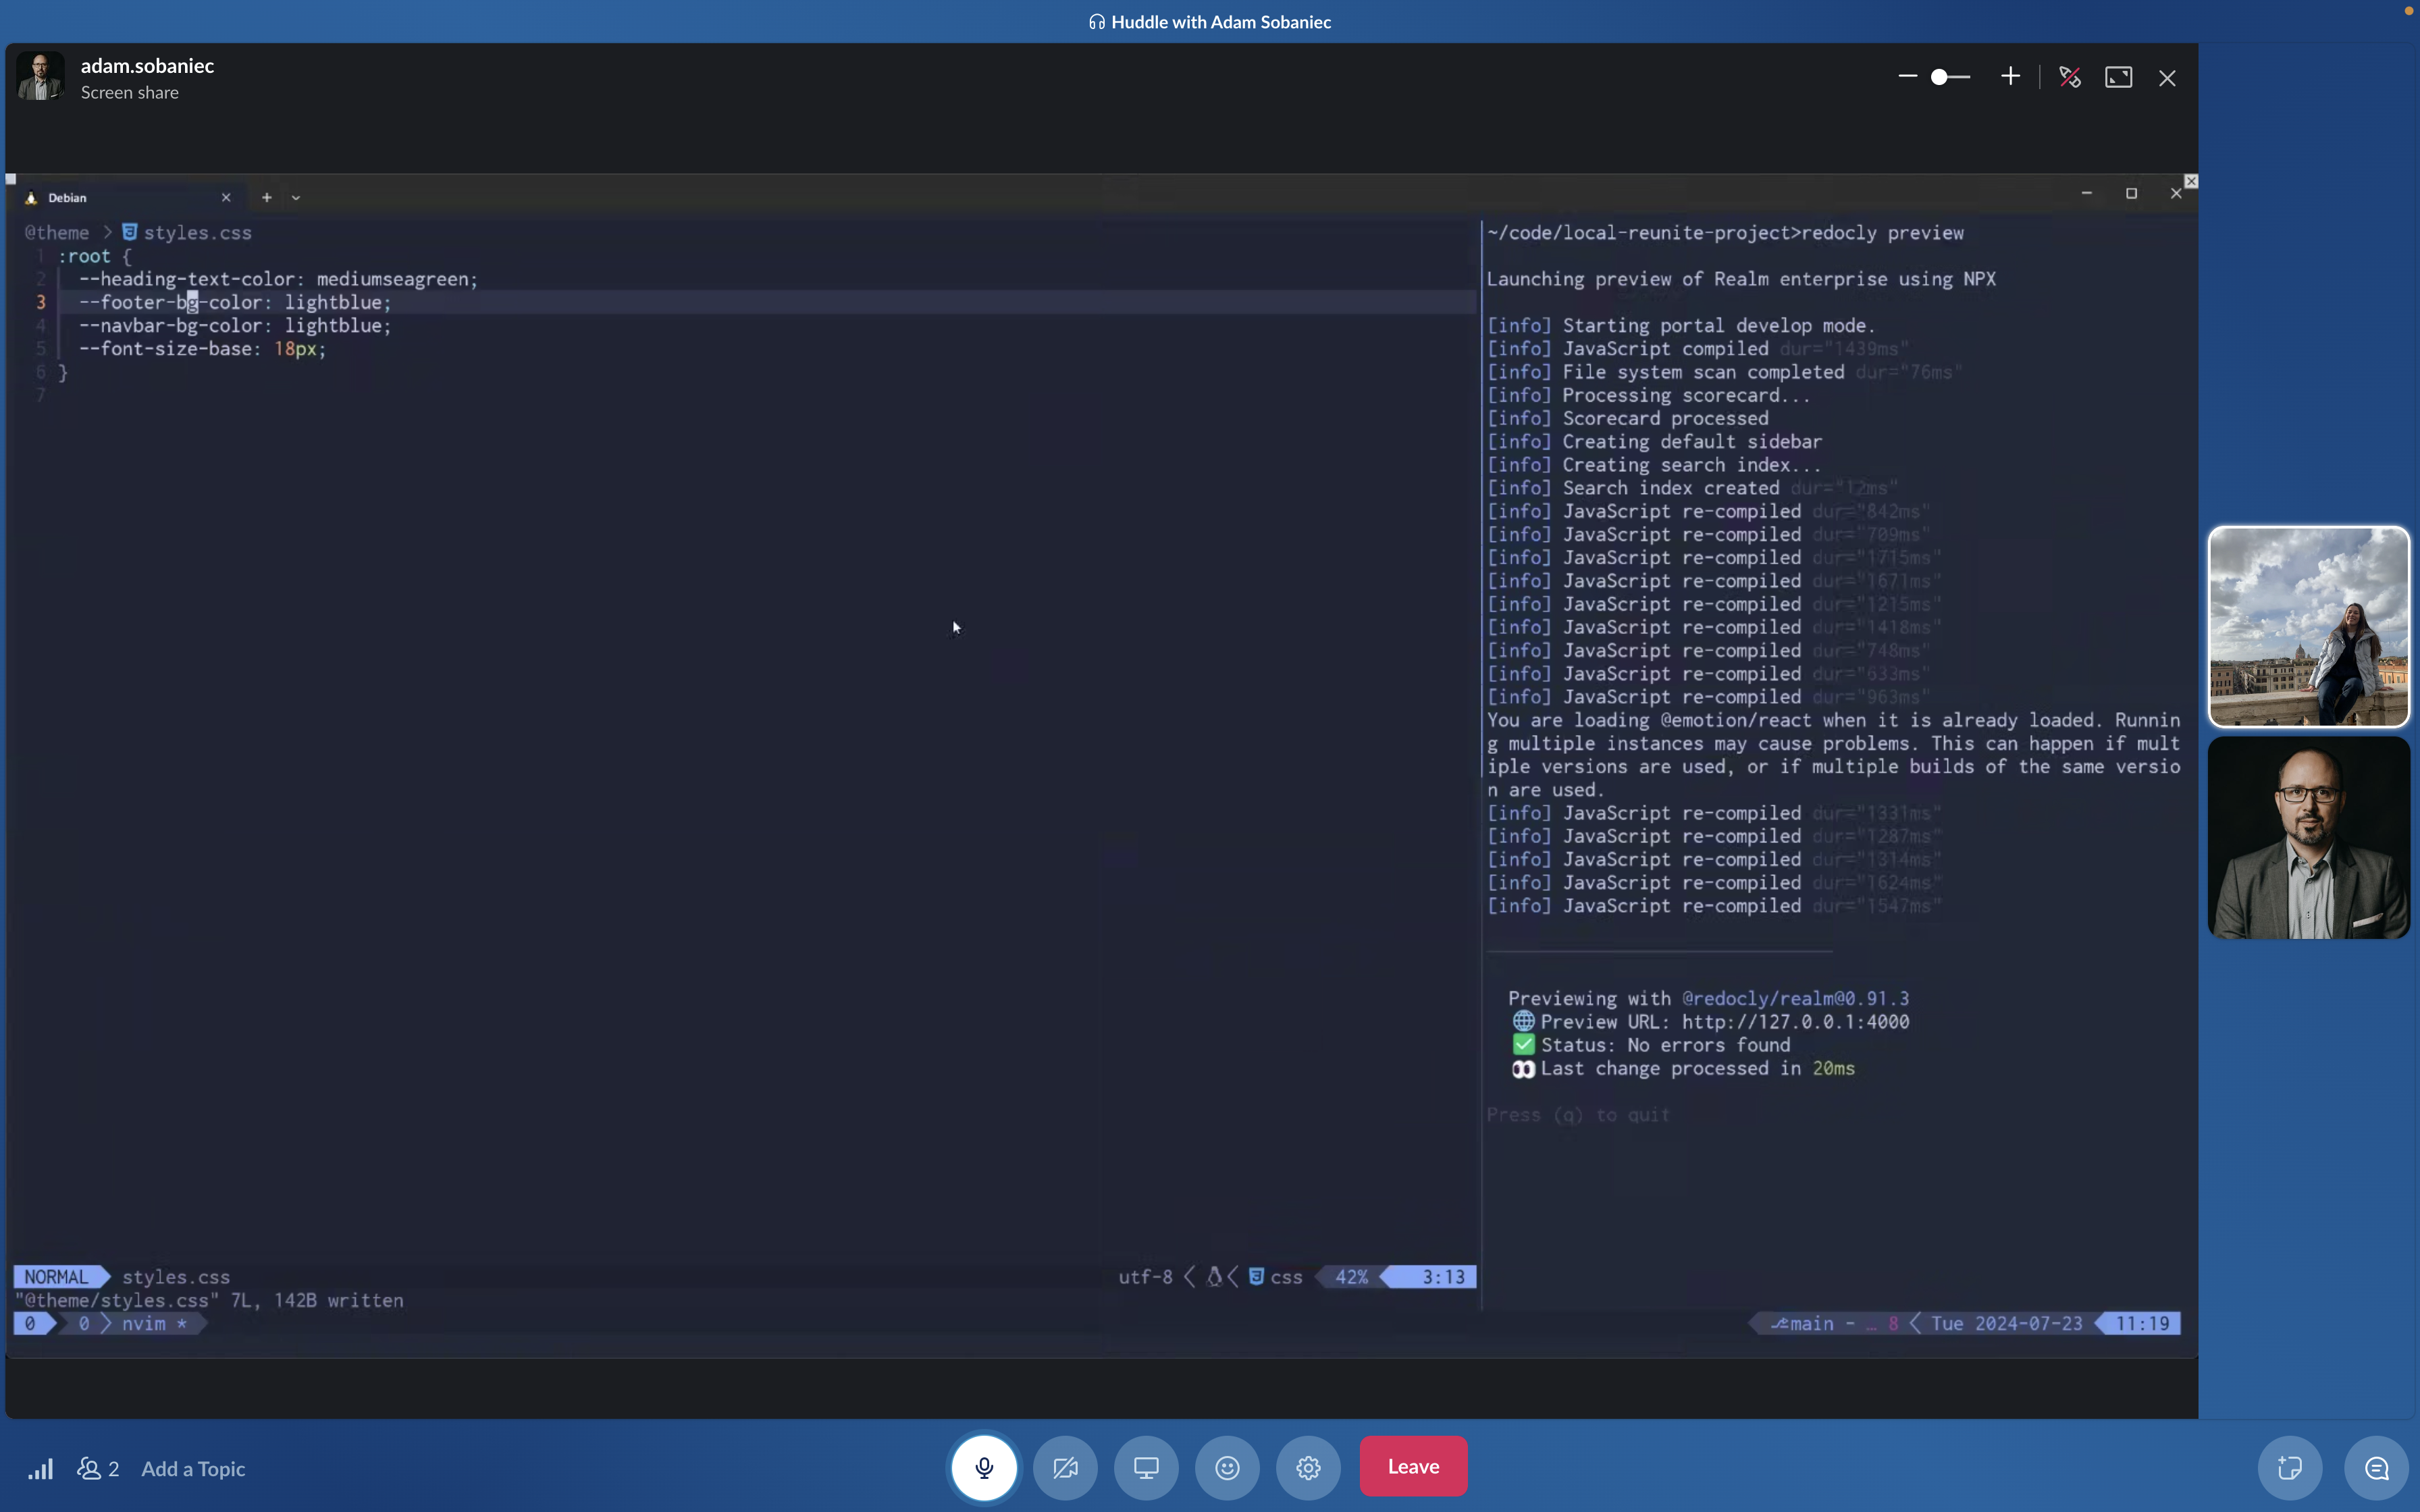The width and height of the screenshot is (2420, 1512).
Task: Toggle drawing on the shared screen
Action: coord(2069,77)
